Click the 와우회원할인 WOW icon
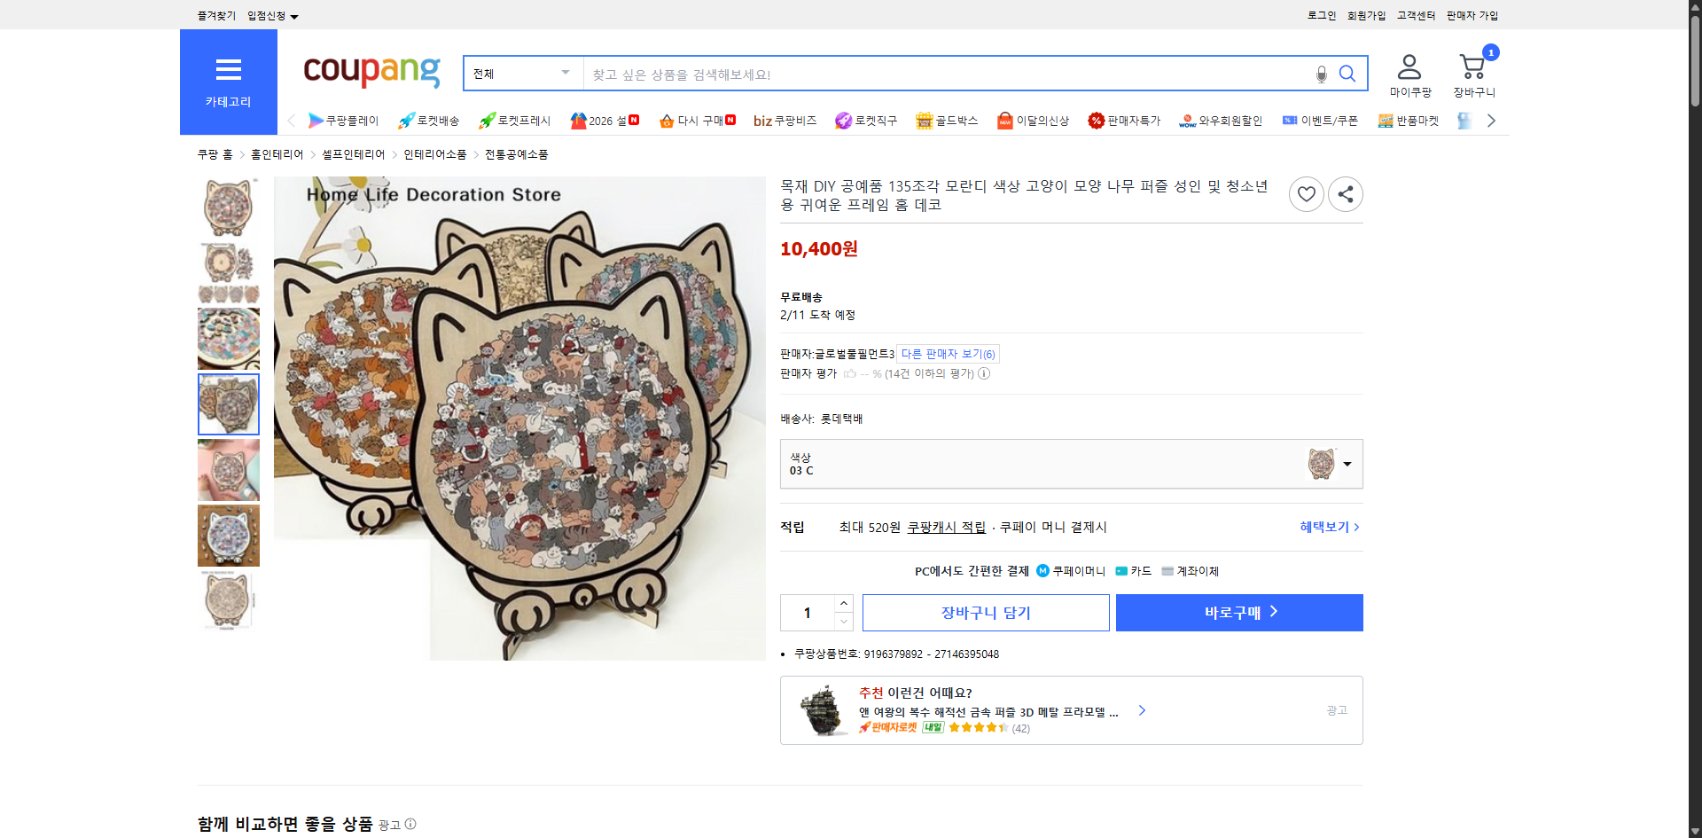 tap(1186, 121)
